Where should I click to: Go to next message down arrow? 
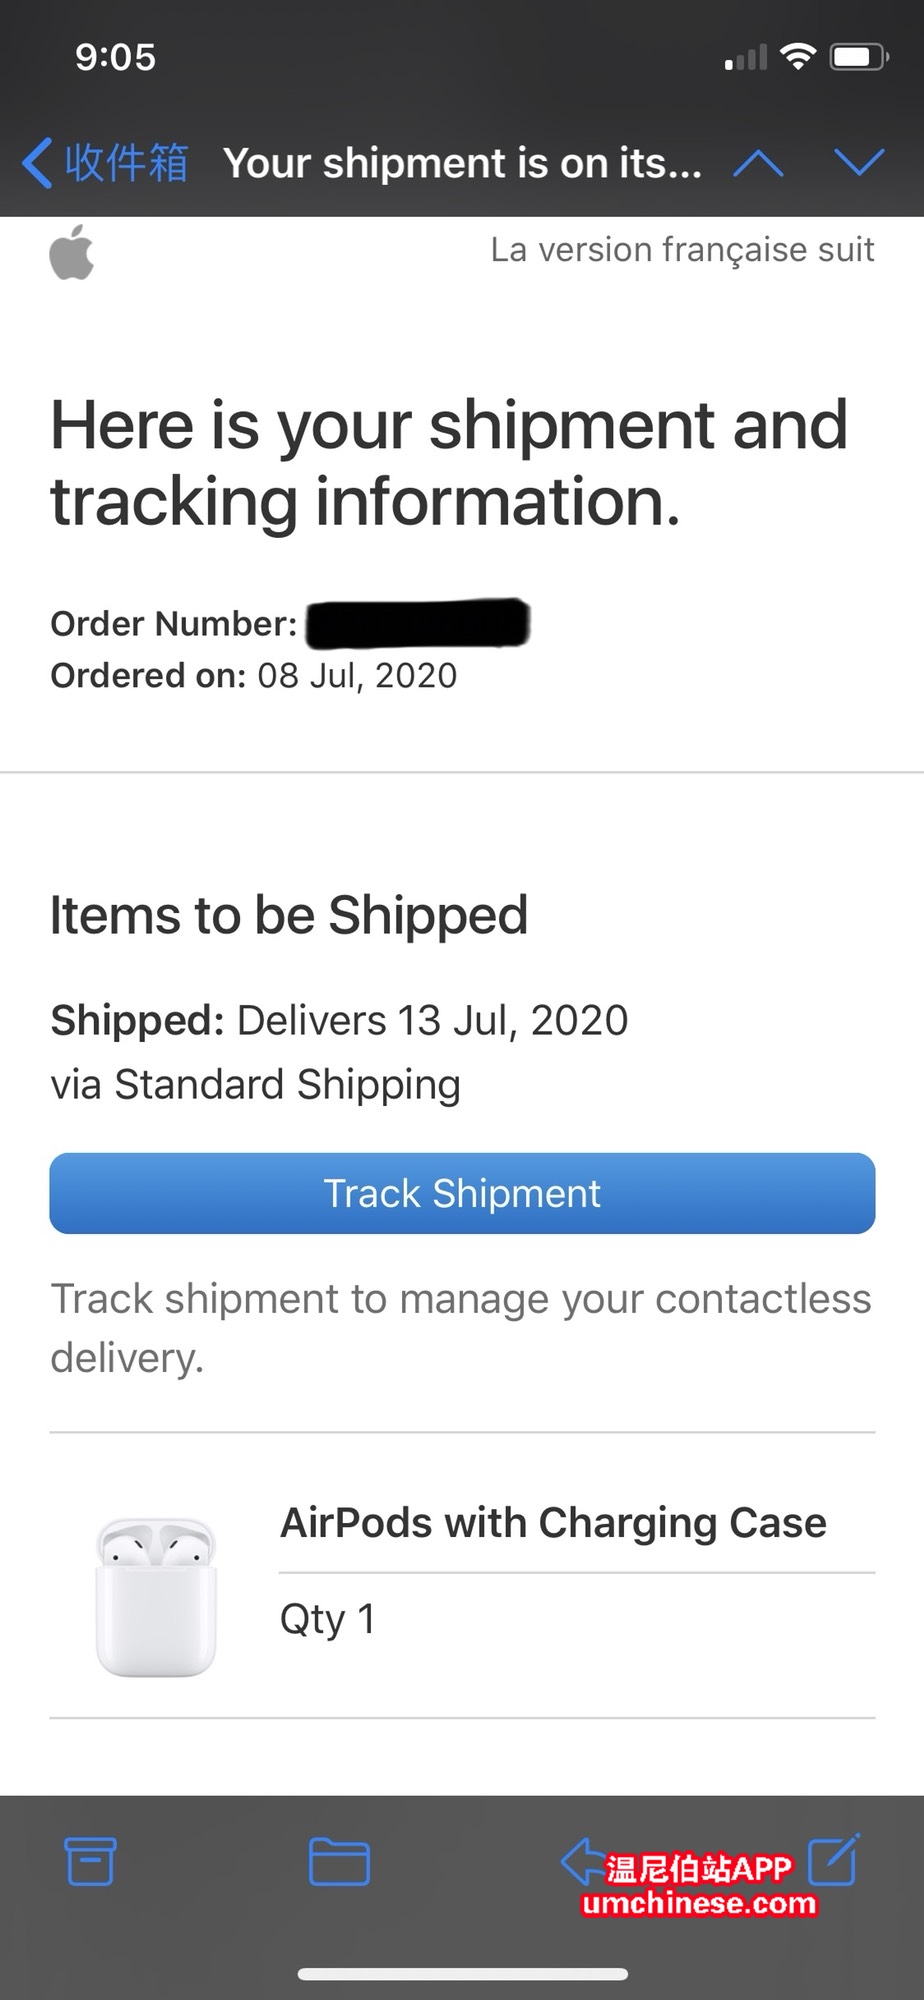[859, 163]
